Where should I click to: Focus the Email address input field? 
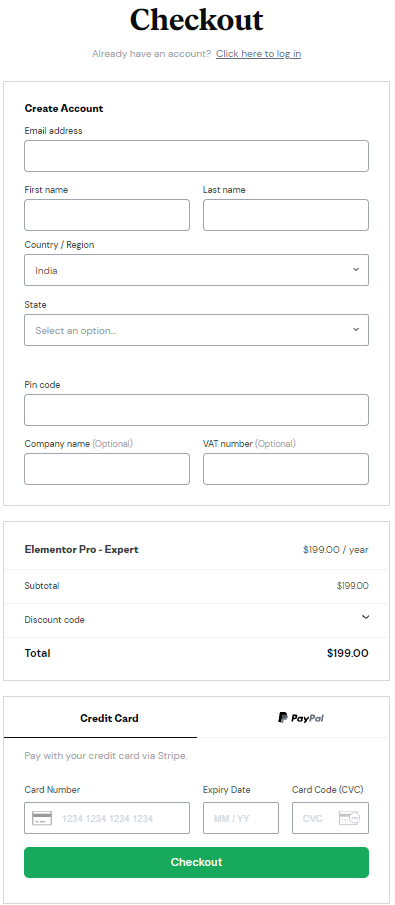tap(196, 156)
